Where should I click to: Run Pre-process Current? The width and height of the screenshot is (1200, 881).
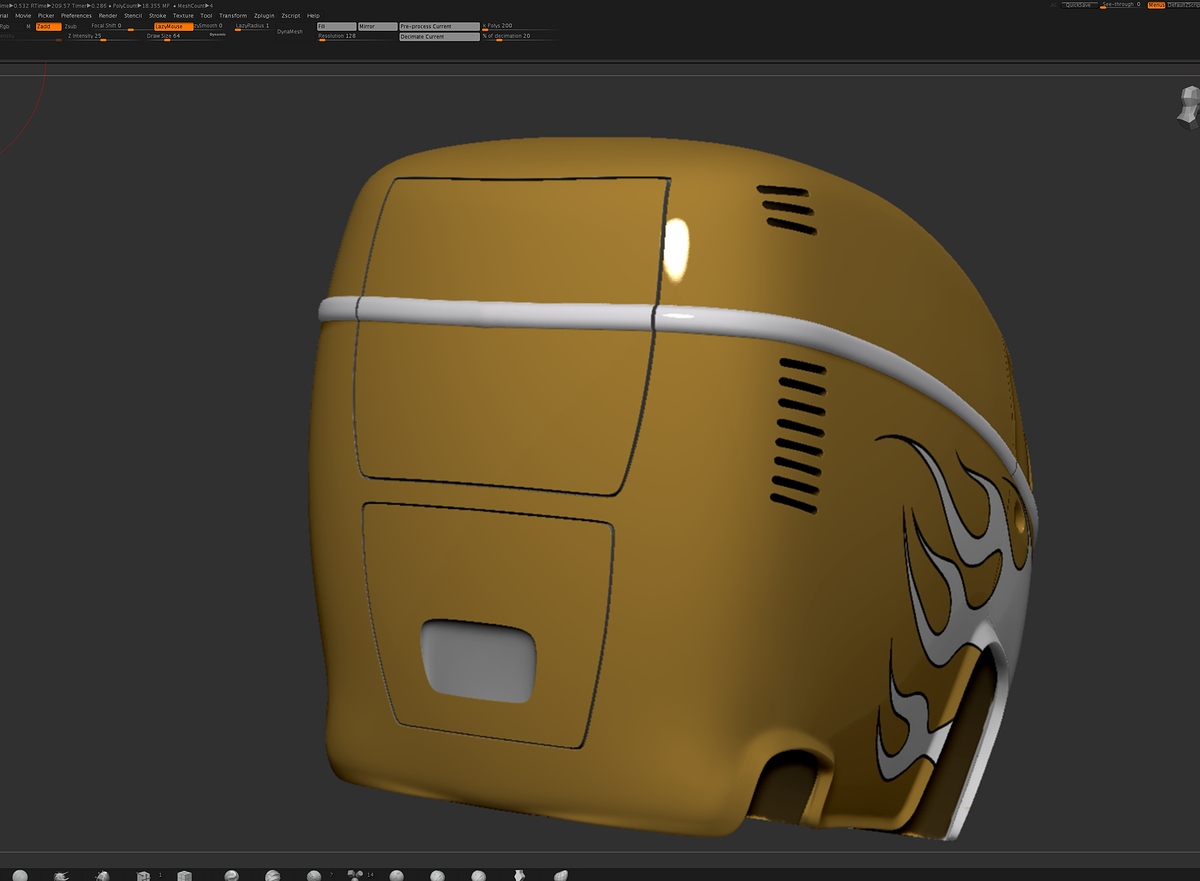tap(439, 26)
